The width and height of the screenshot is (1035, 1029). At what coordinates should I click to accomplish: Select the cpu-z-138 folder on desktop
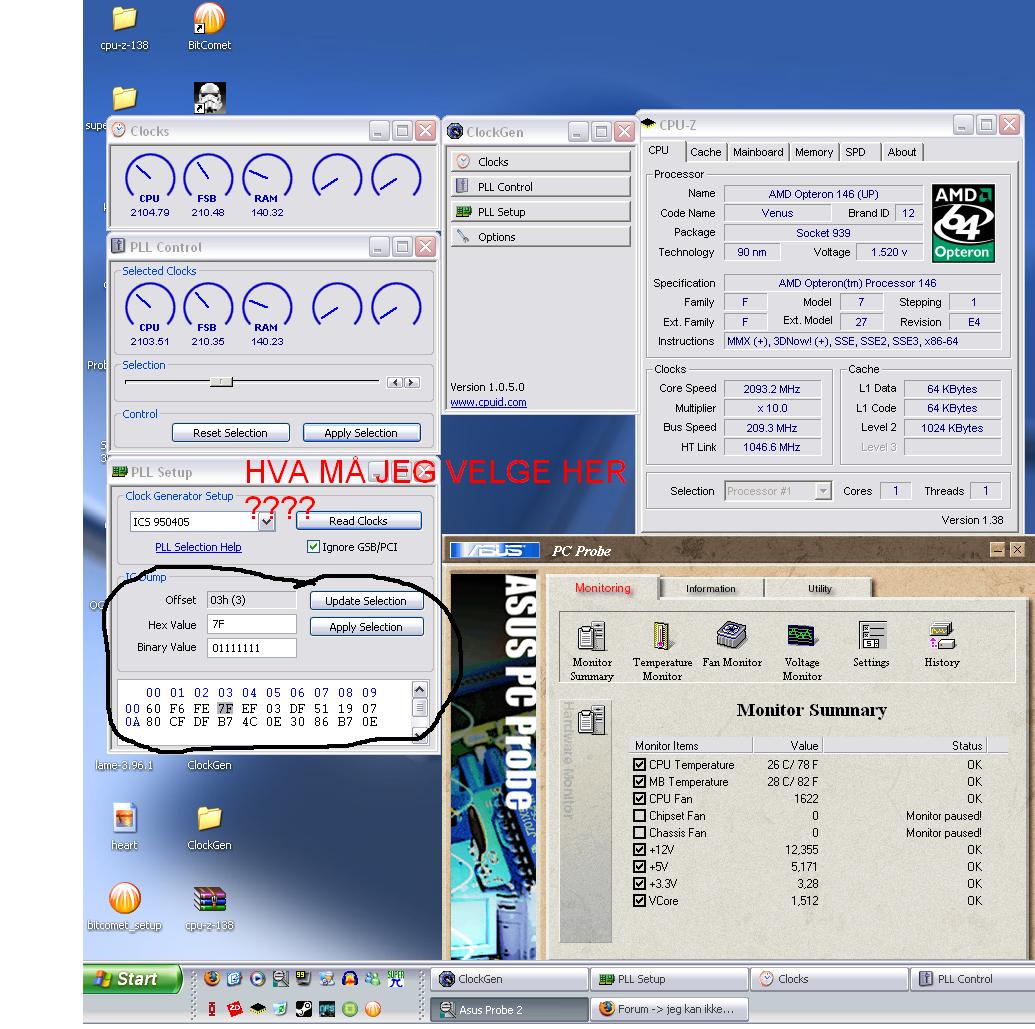[124, 28]
